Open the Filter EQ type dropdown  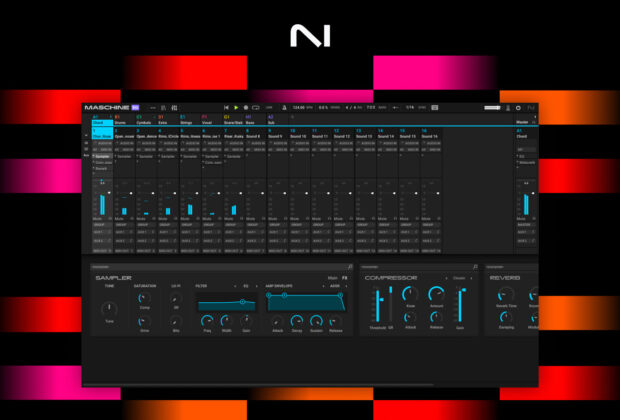click(x=246, y=286)
